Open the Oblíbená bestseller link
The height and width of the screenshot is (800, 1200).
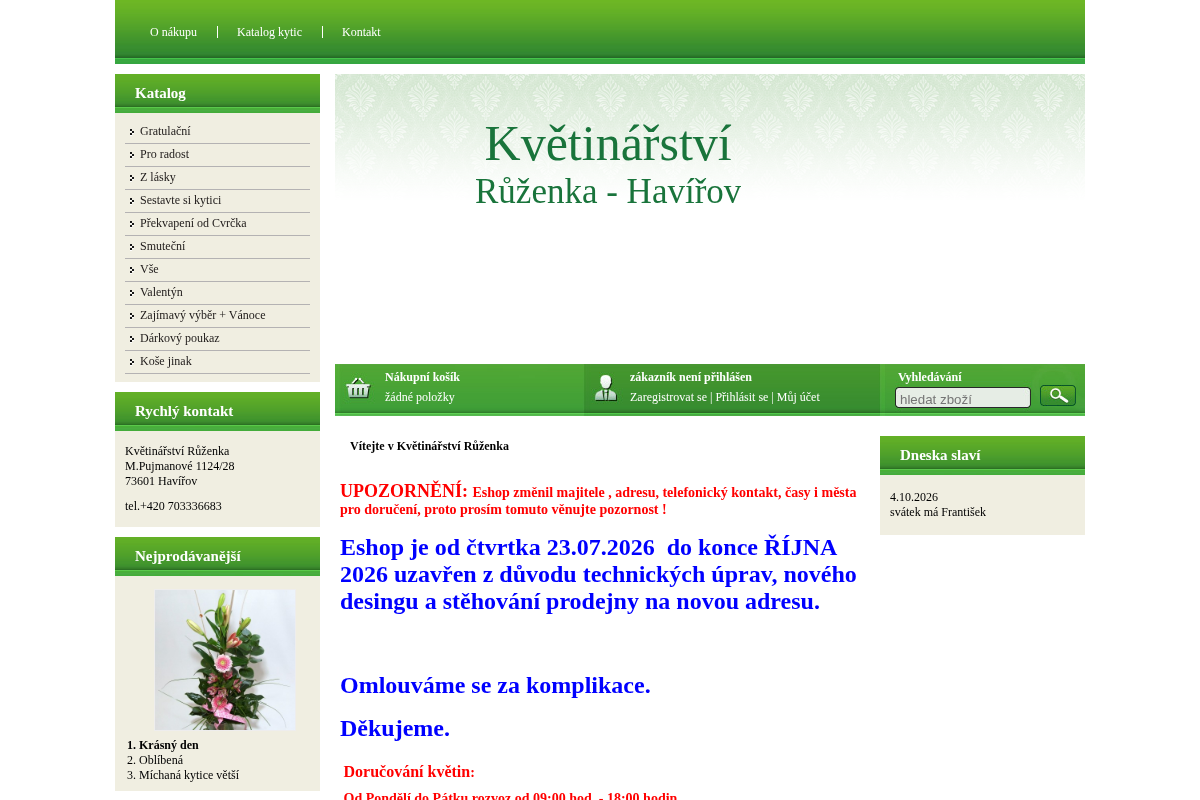click(x=161, y=760)
